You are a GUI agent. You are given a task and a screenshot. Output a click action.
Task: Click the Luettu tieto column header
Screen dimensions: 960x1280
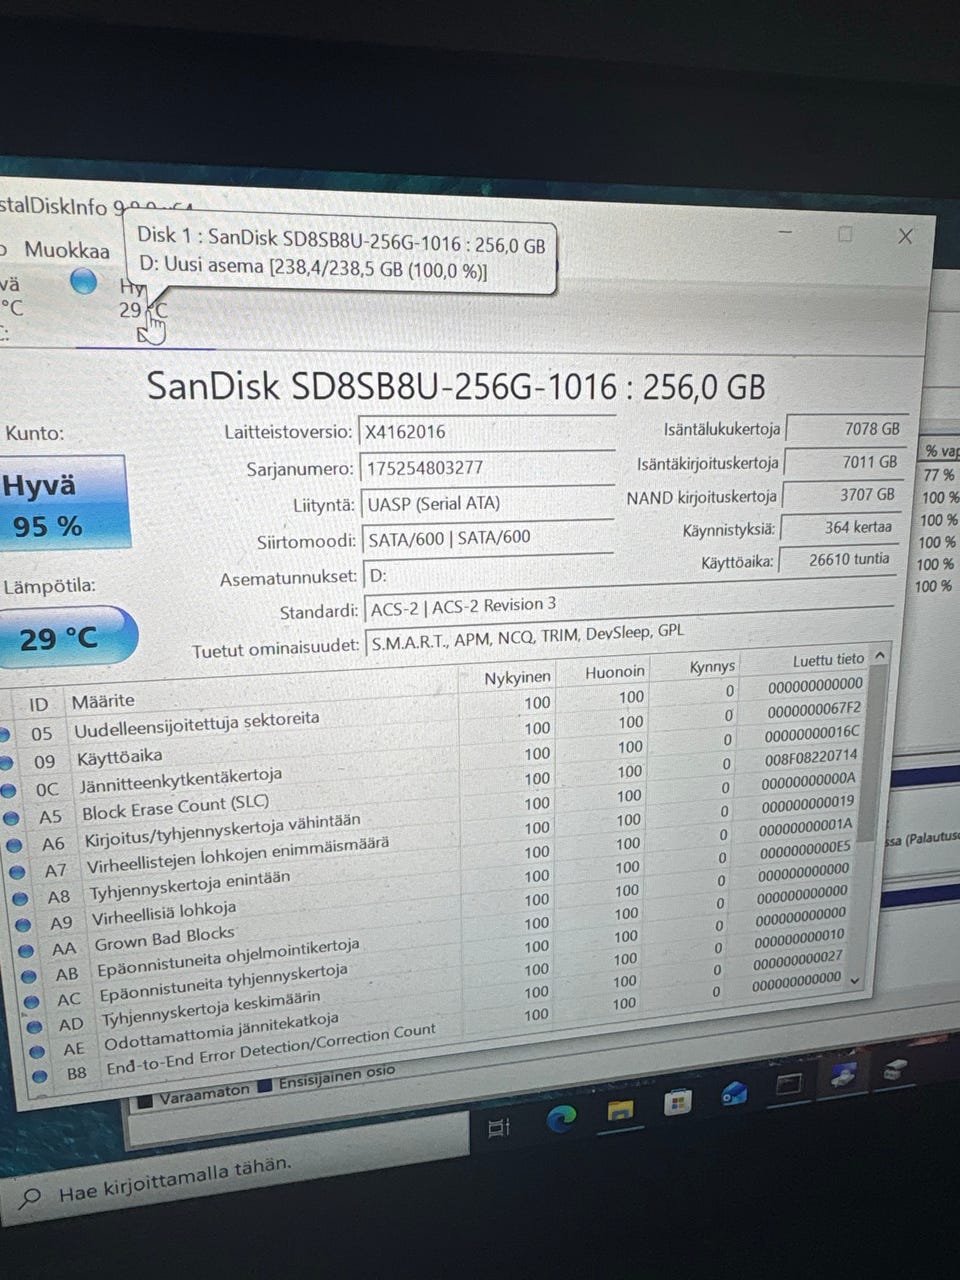point(828,660)
